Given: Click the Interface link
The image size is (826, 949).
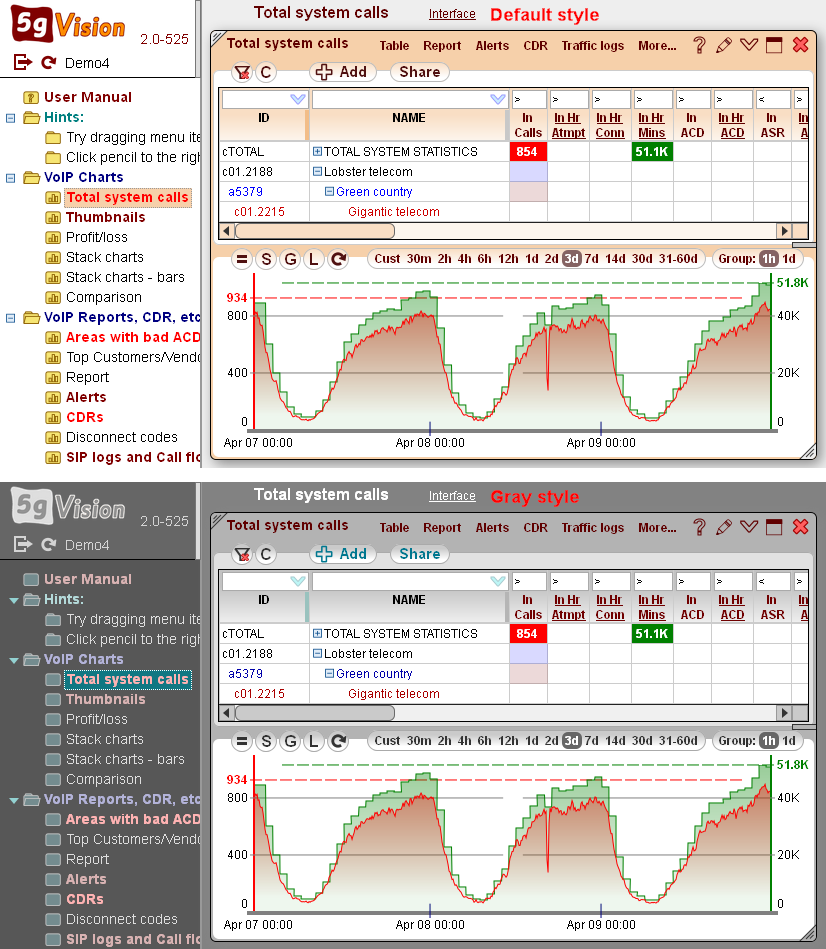Looking at the screenshot, I should coord(451,14).
